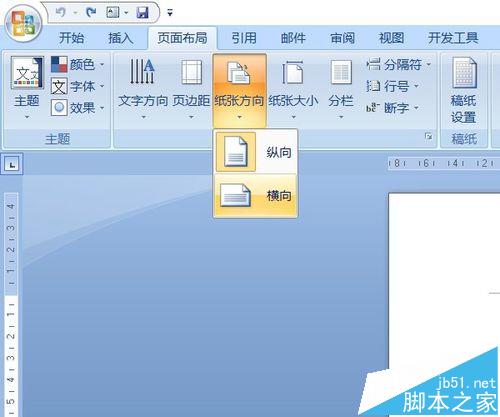The height and width of the screenshot is (417, 500).
Task: Click the 纸张大小 paper size icon
Action: (x=293, y=71)
